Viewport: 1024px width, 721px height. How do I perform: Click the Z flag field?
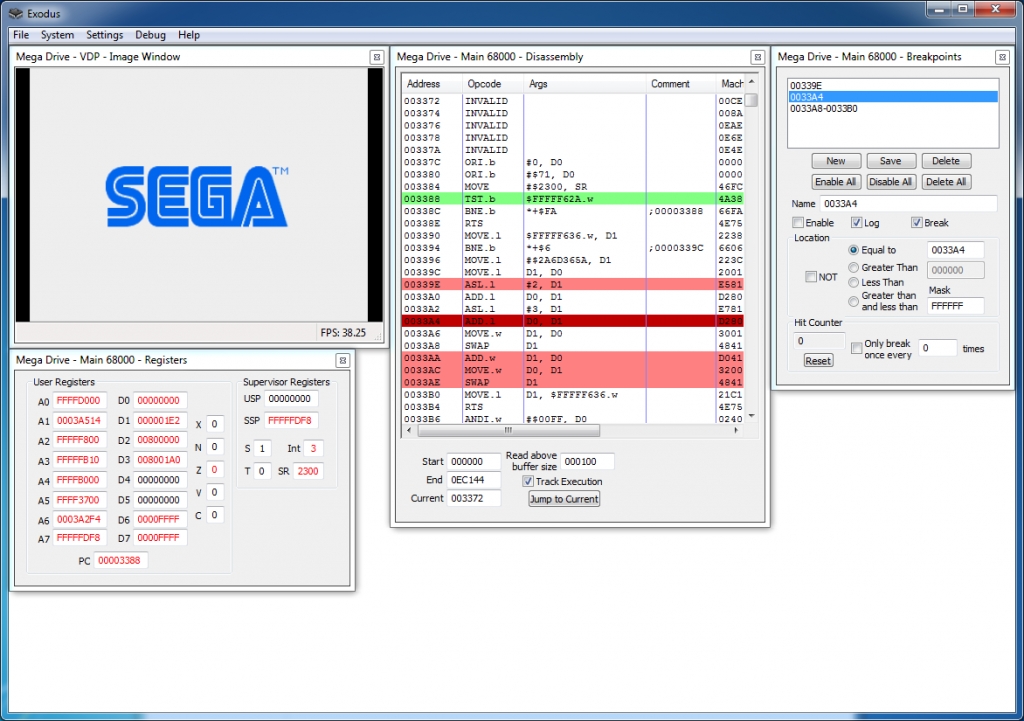(x=215, y=470)
